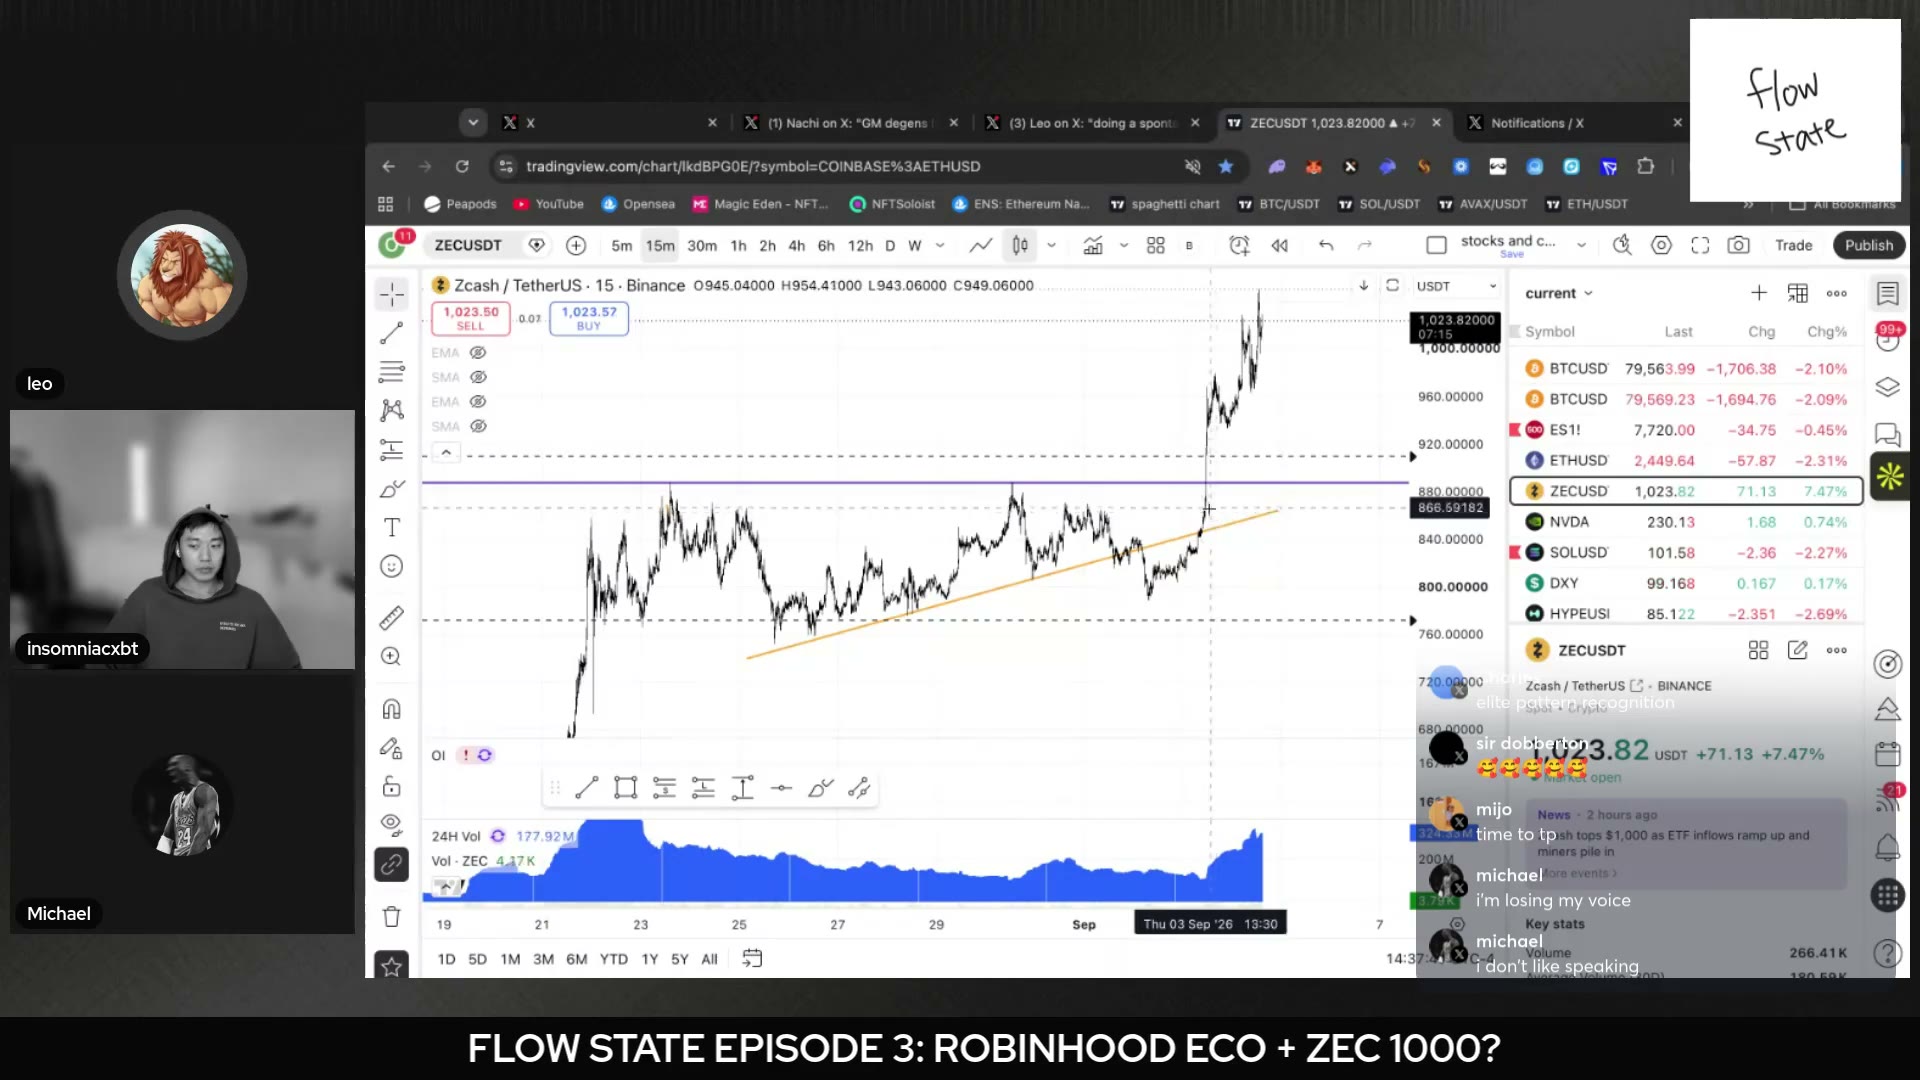Add a symbol to compare
Image resolution: width=1920 pixels, height=1080 pixels.
[x=576, y=245]
